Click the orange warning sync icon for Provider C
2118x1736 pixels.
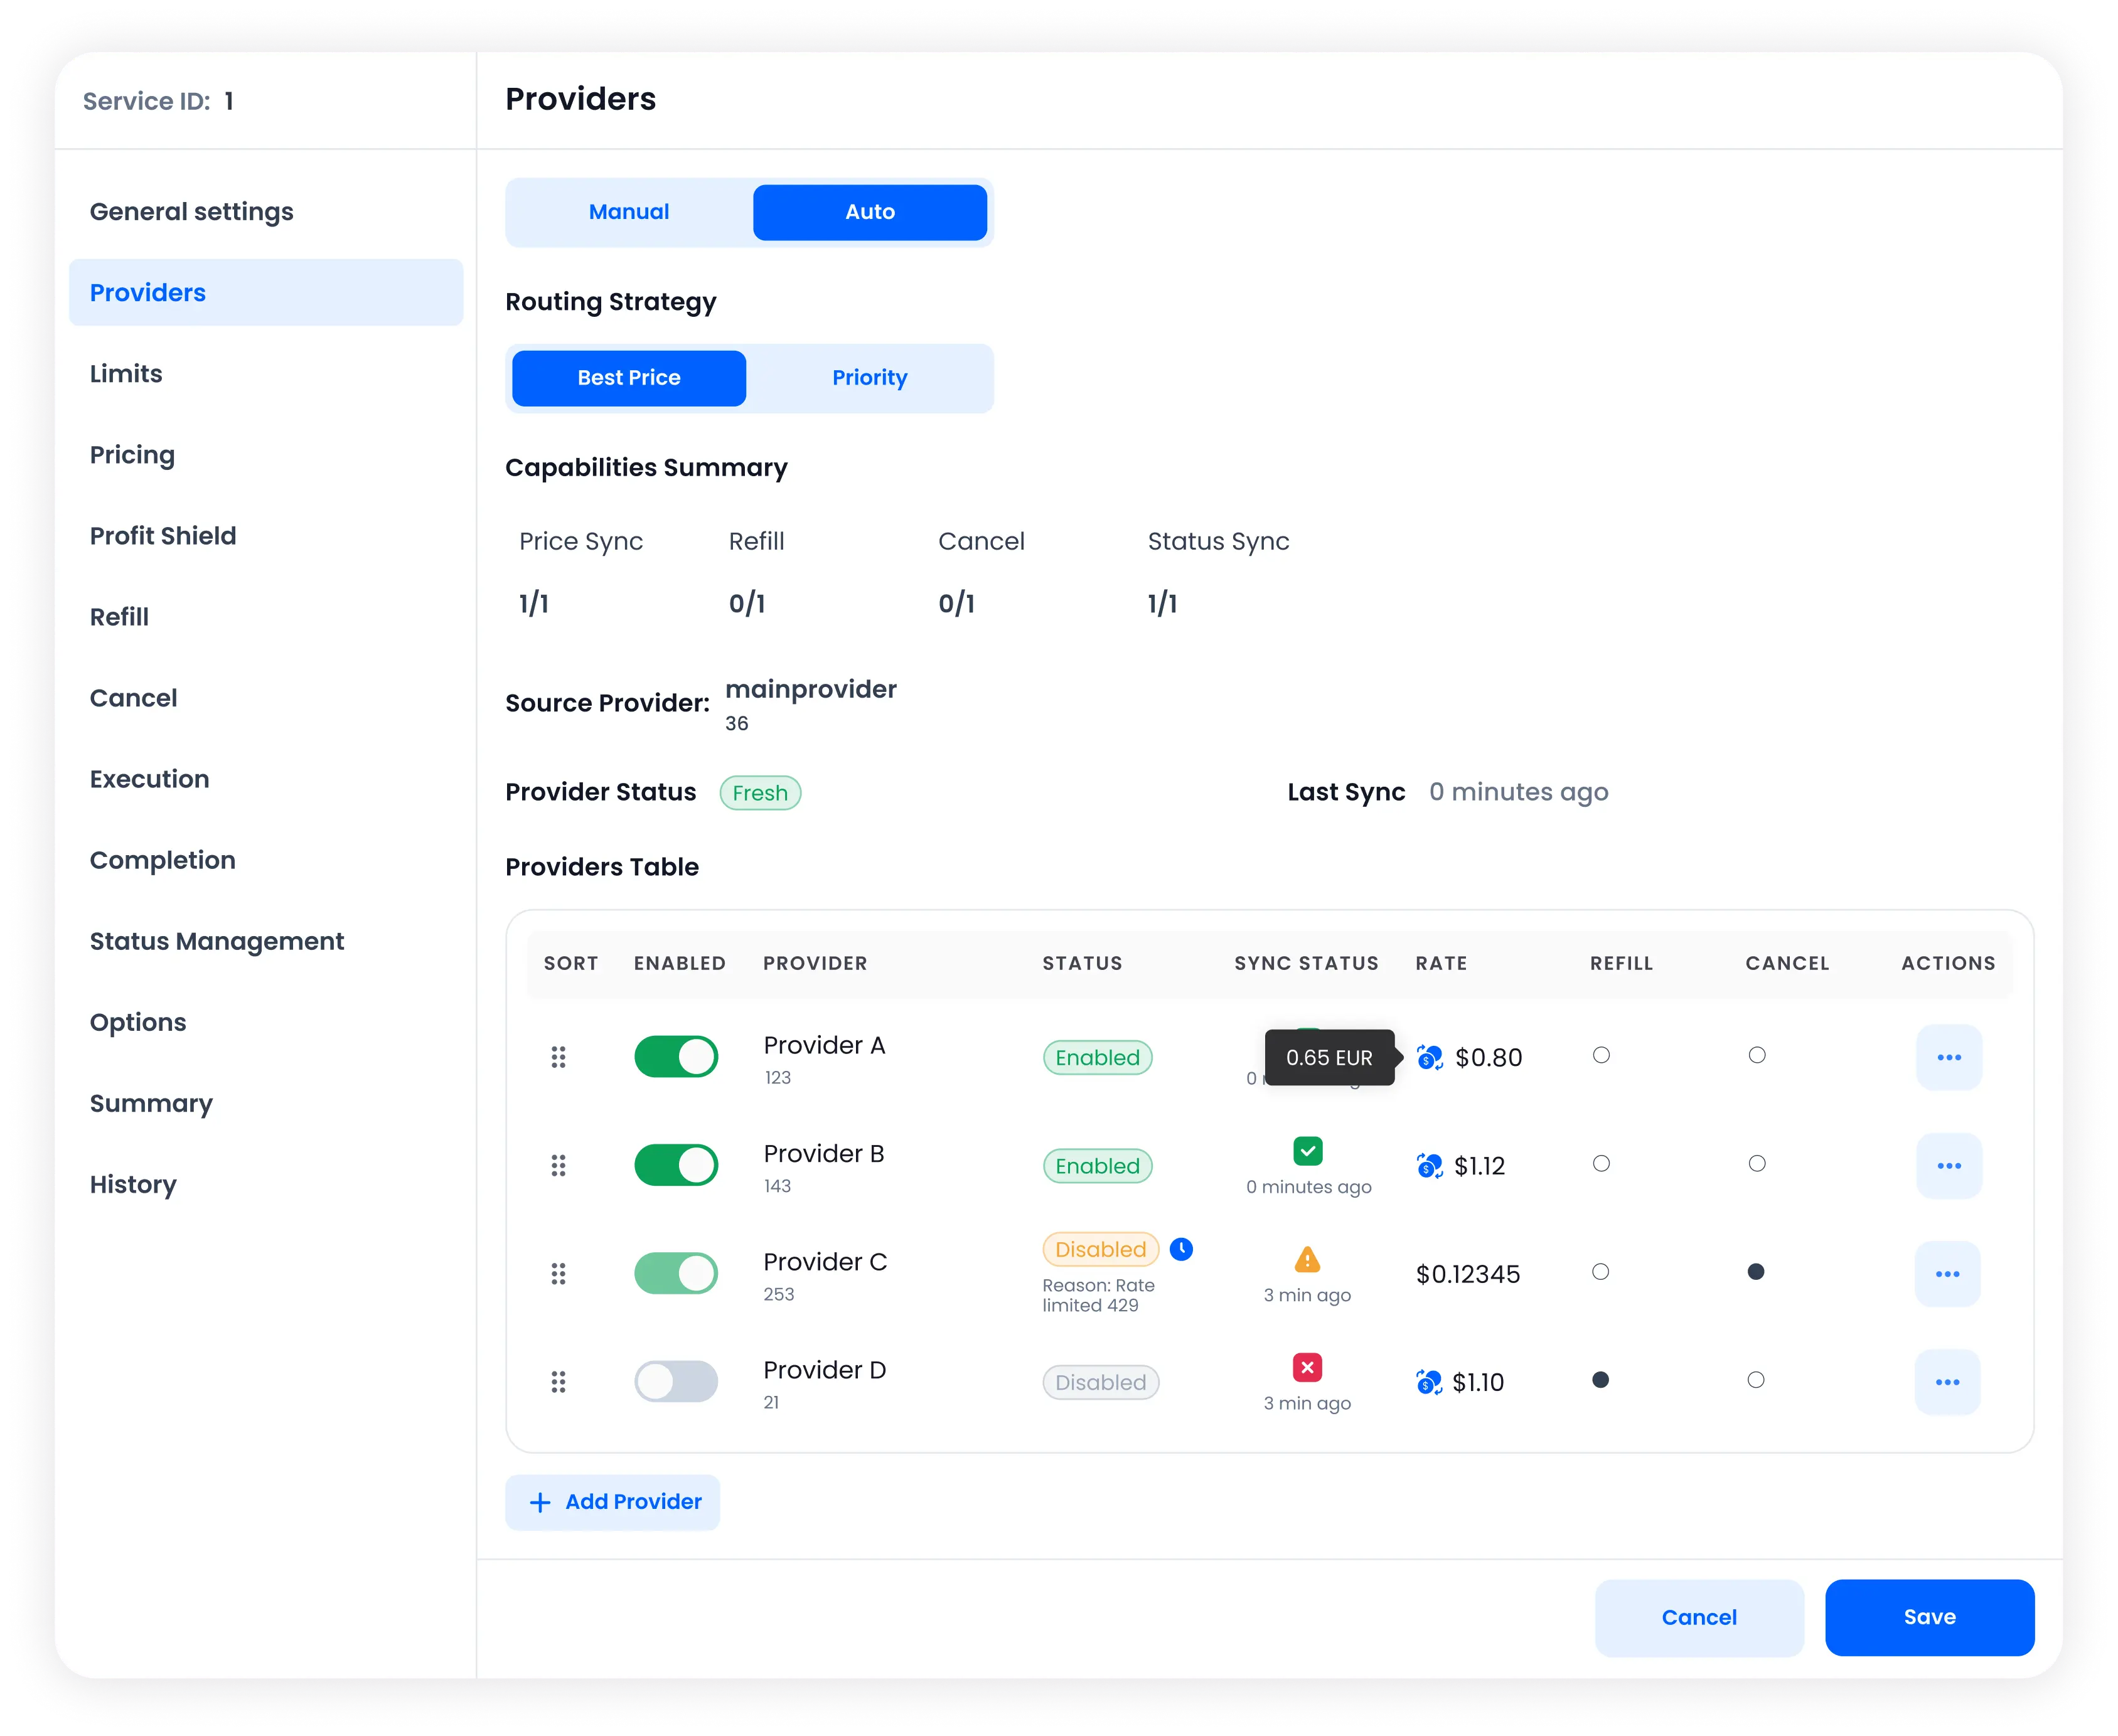point(1307,1259)
